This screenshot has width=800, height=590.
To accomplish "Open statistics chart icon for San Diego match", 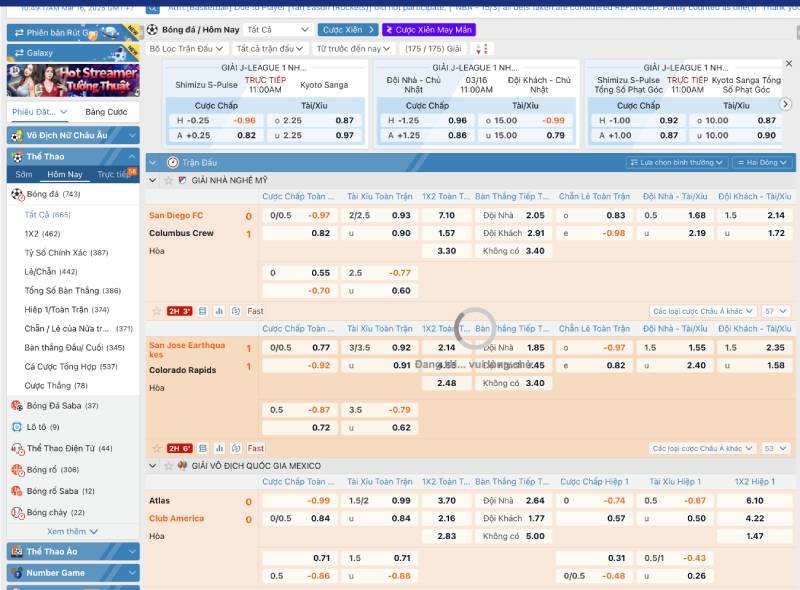I will click(x=218, y=311).
